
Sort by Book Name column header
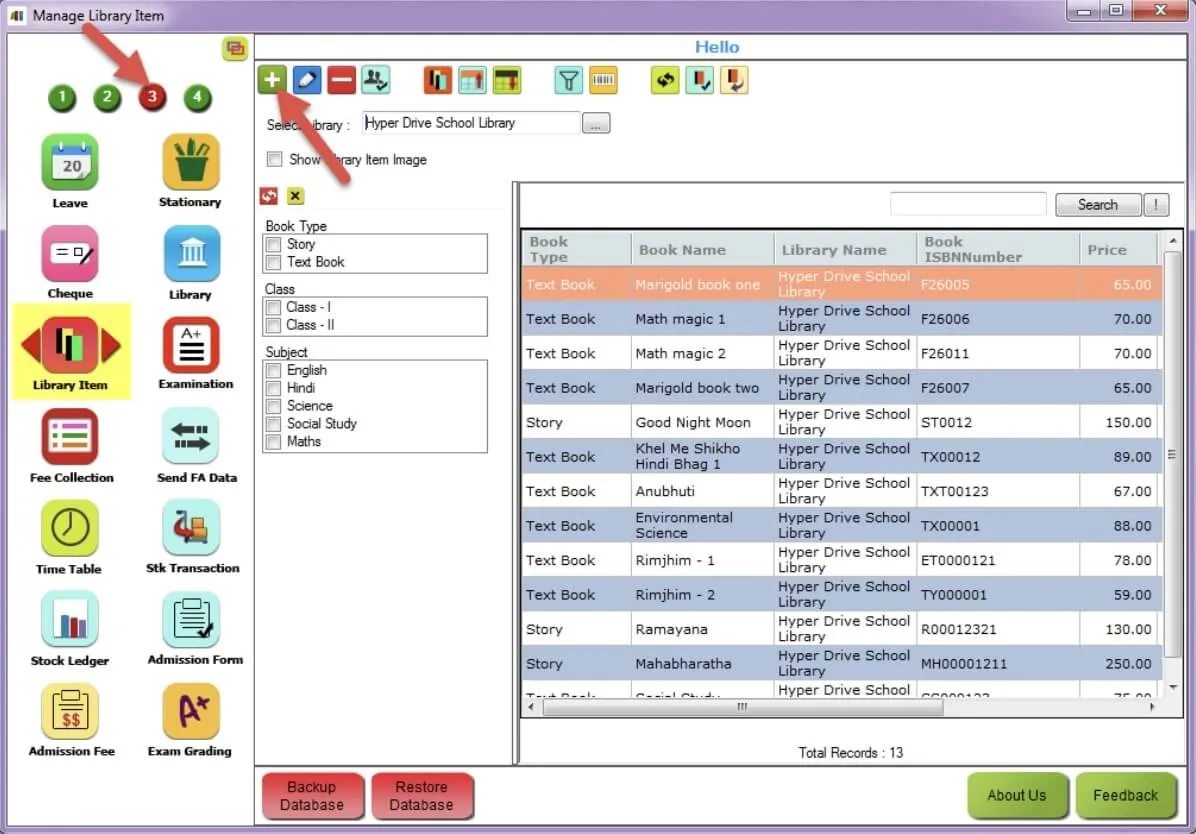[702, 250]
